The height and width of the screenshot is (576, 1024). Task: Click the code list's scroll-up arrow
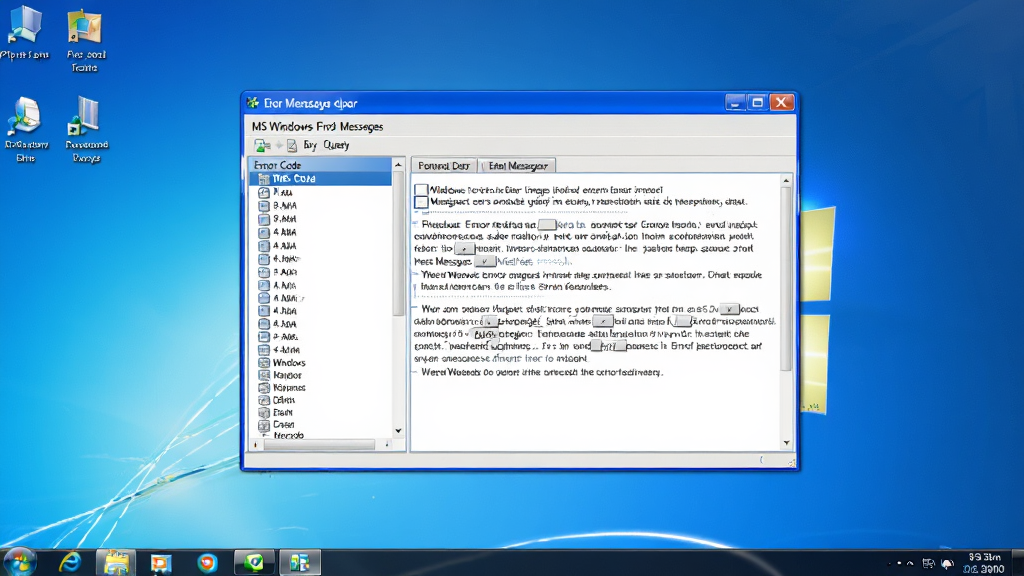tap(398, 165)
